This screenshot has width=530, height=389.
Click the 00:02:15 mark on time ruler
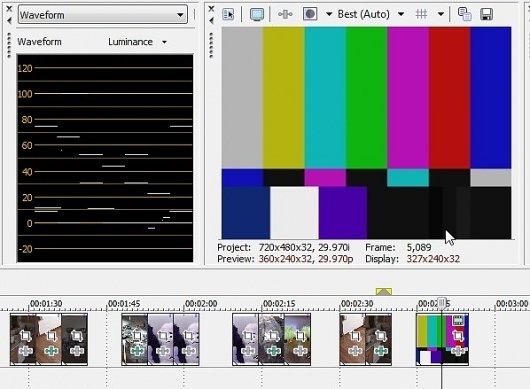279,303
